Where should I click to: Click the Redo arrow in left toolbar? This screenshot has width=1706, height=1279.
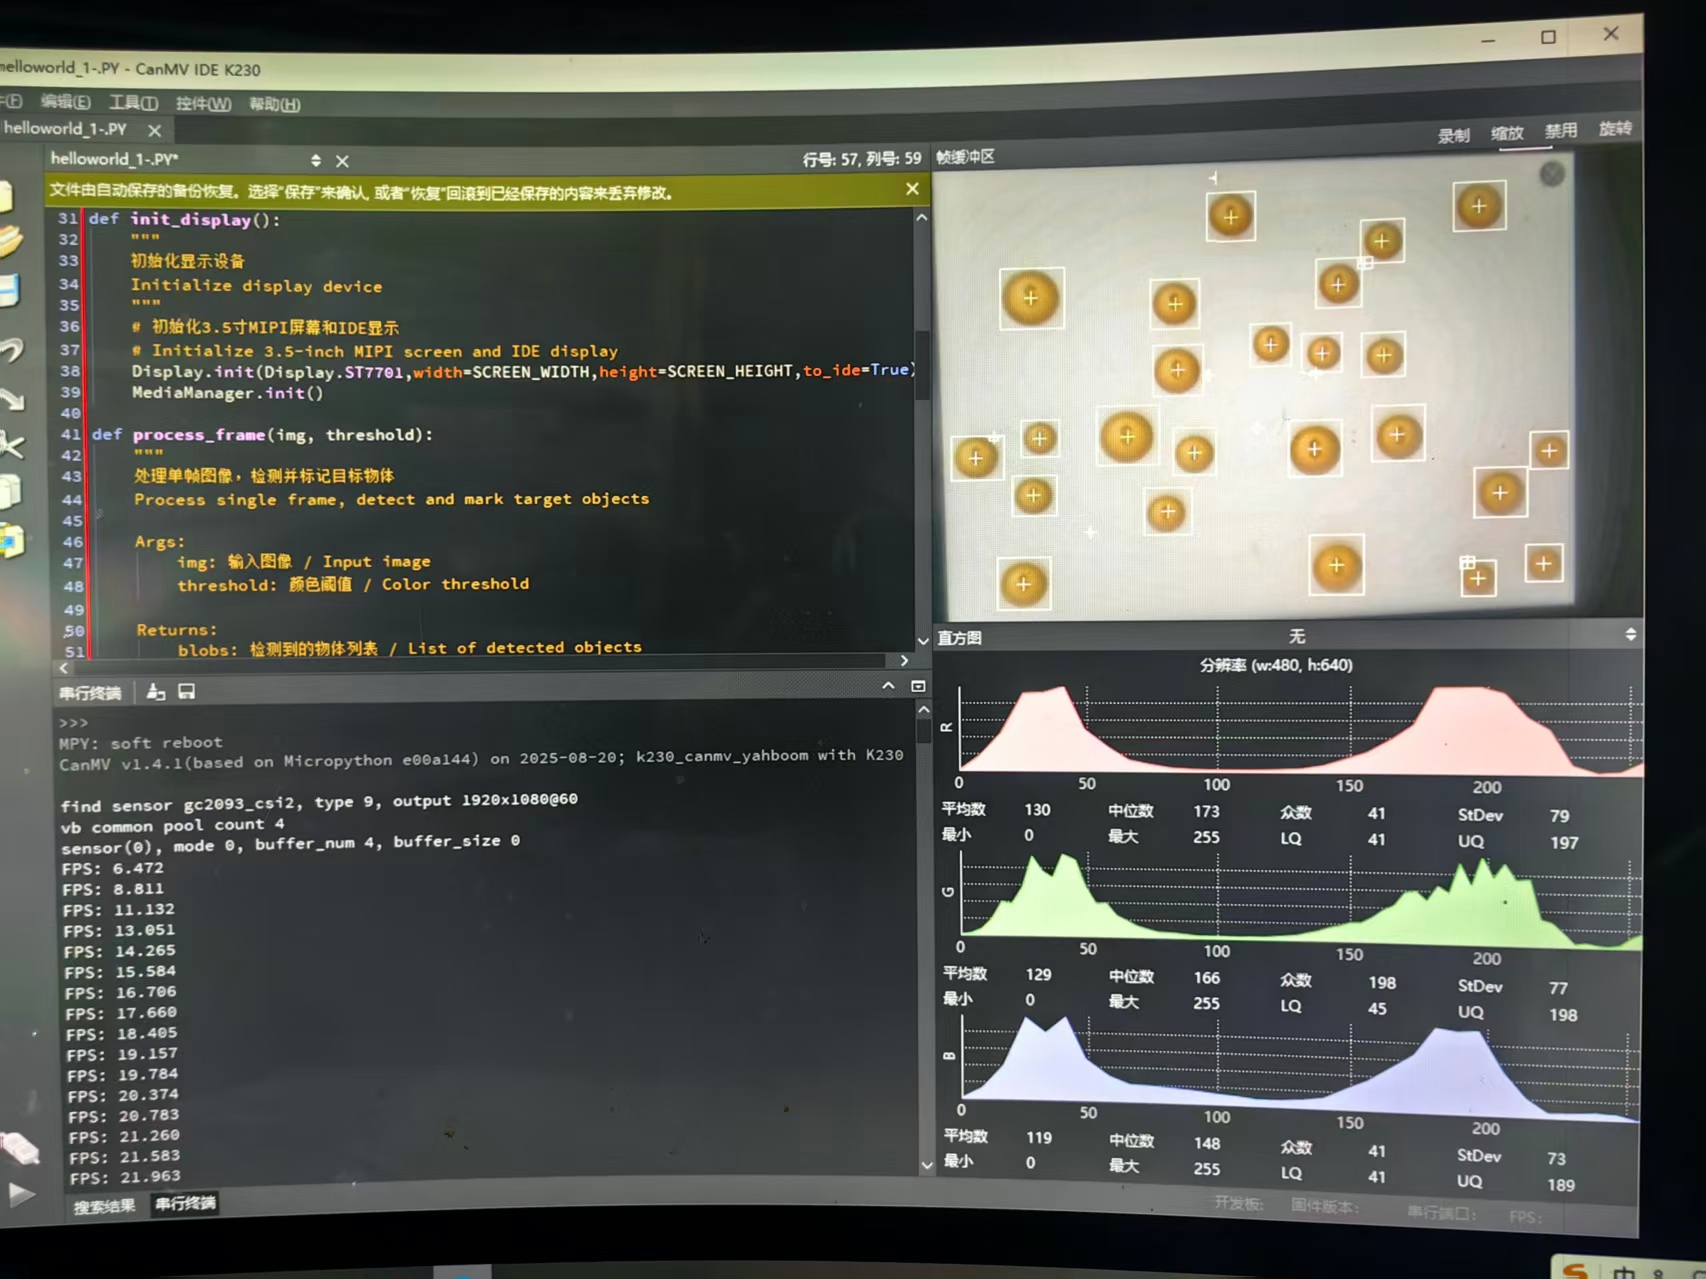pos(11,399)
